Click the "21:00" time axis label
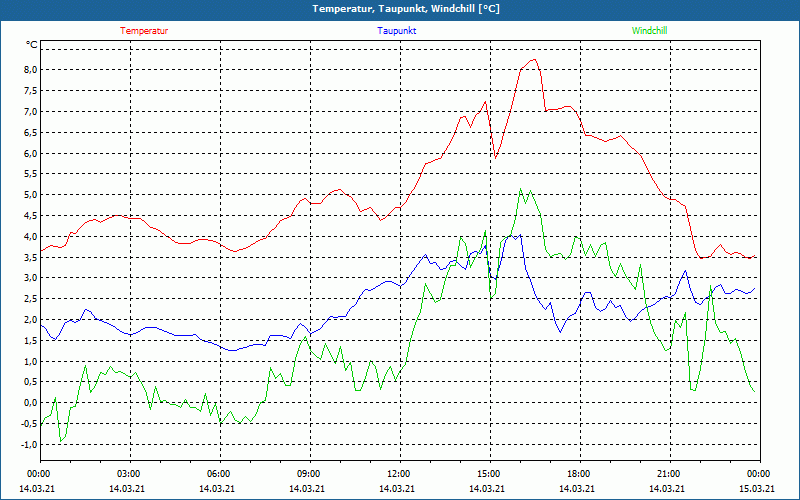The width and height of the screenshot is (800, 500). click(668, 474)
